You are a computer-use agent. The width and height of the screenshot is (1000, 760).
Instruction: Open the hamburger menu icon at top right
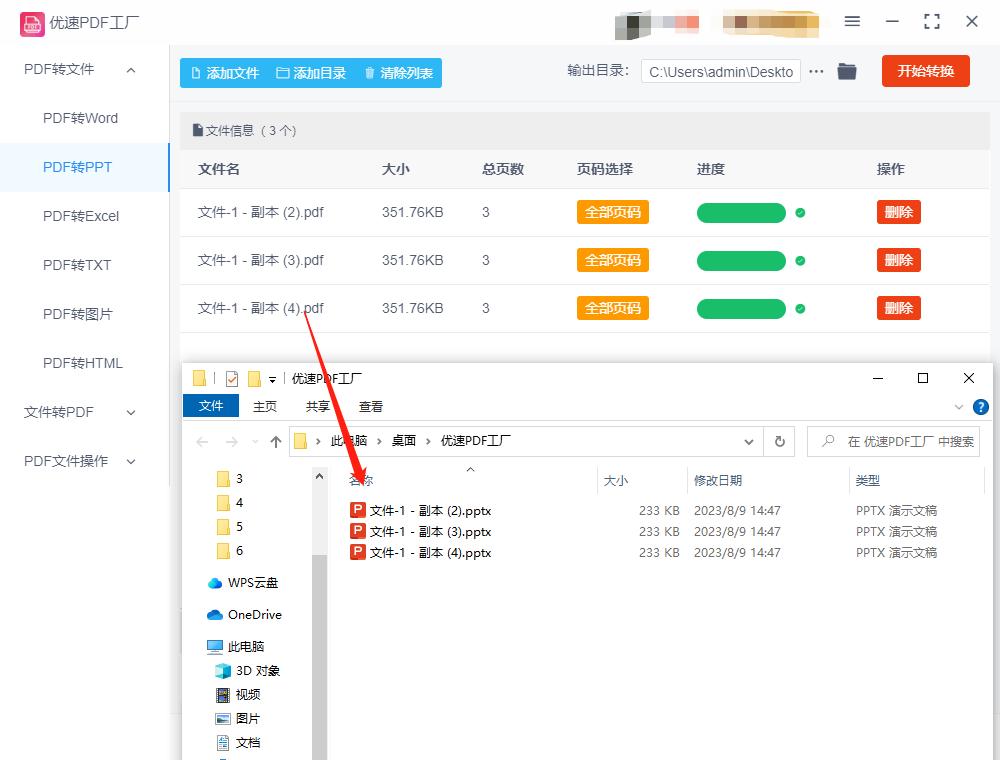click(852, 20)
